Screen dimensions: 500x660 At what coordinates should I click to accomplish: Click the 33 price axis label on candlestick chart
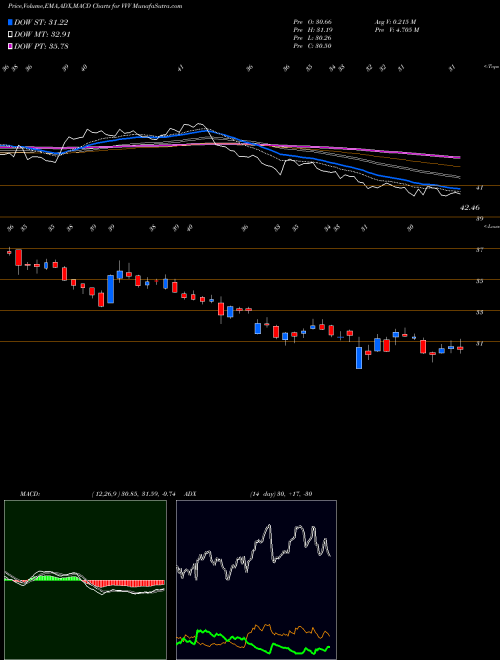tap(479, 312)
